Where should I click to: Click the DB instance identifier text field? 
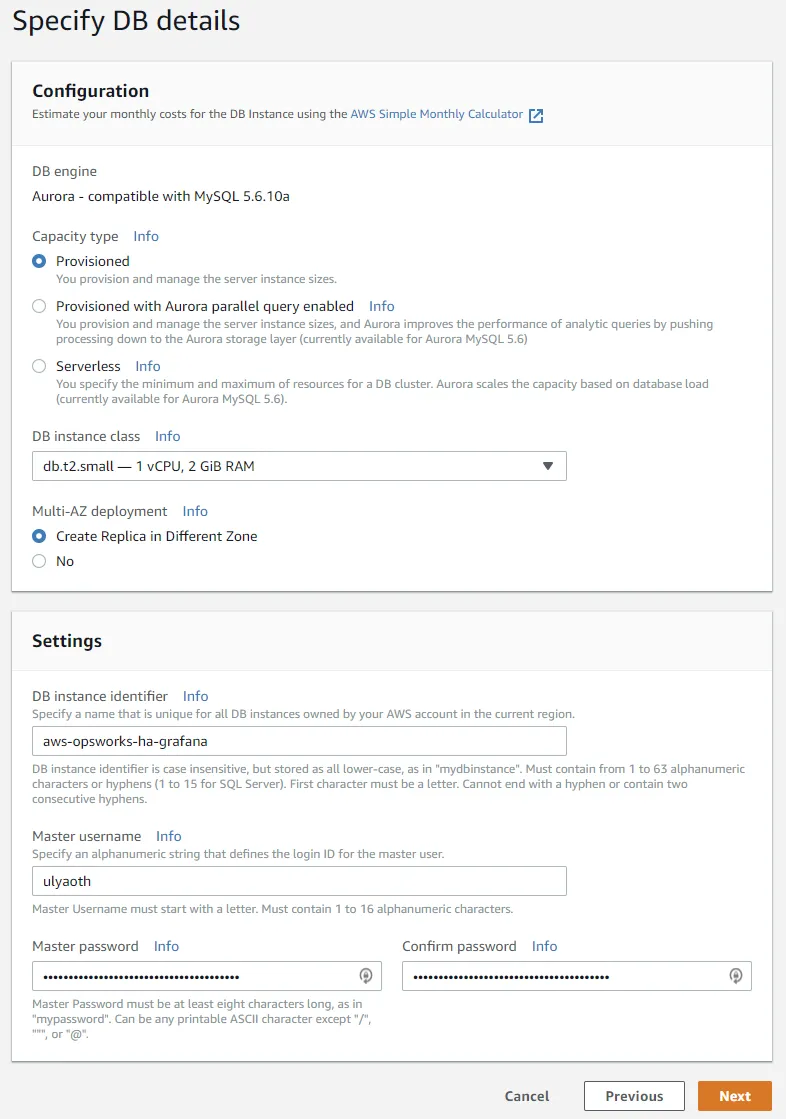[299, 741]
